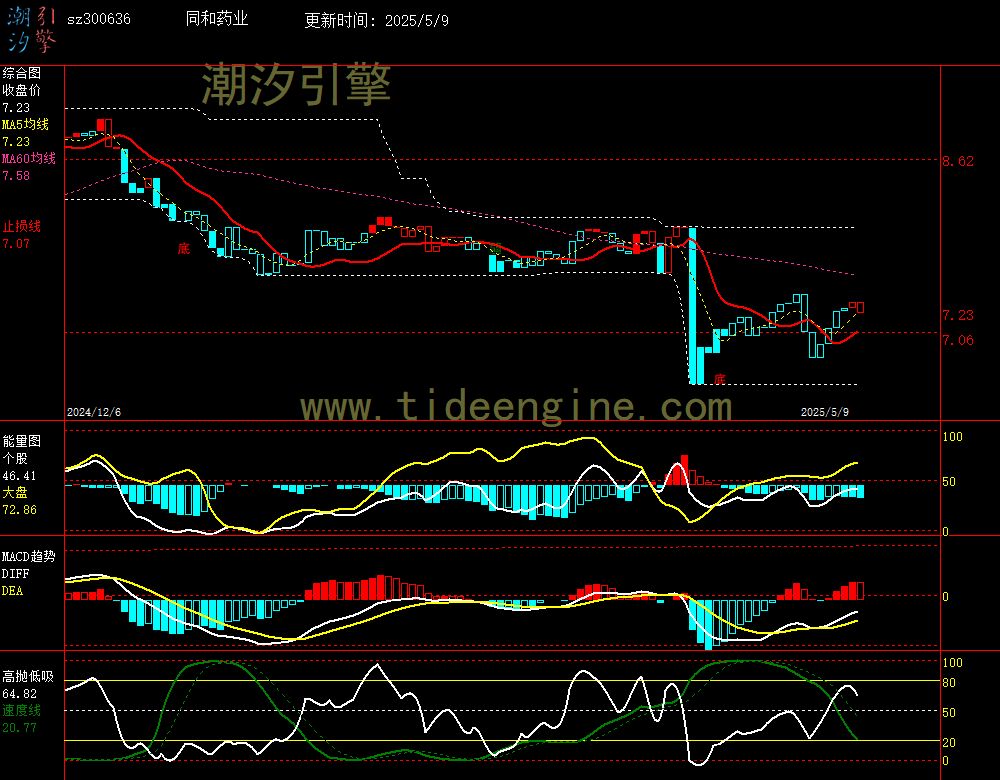Click the 更新时间: 2025/5/9 update time

376,20
